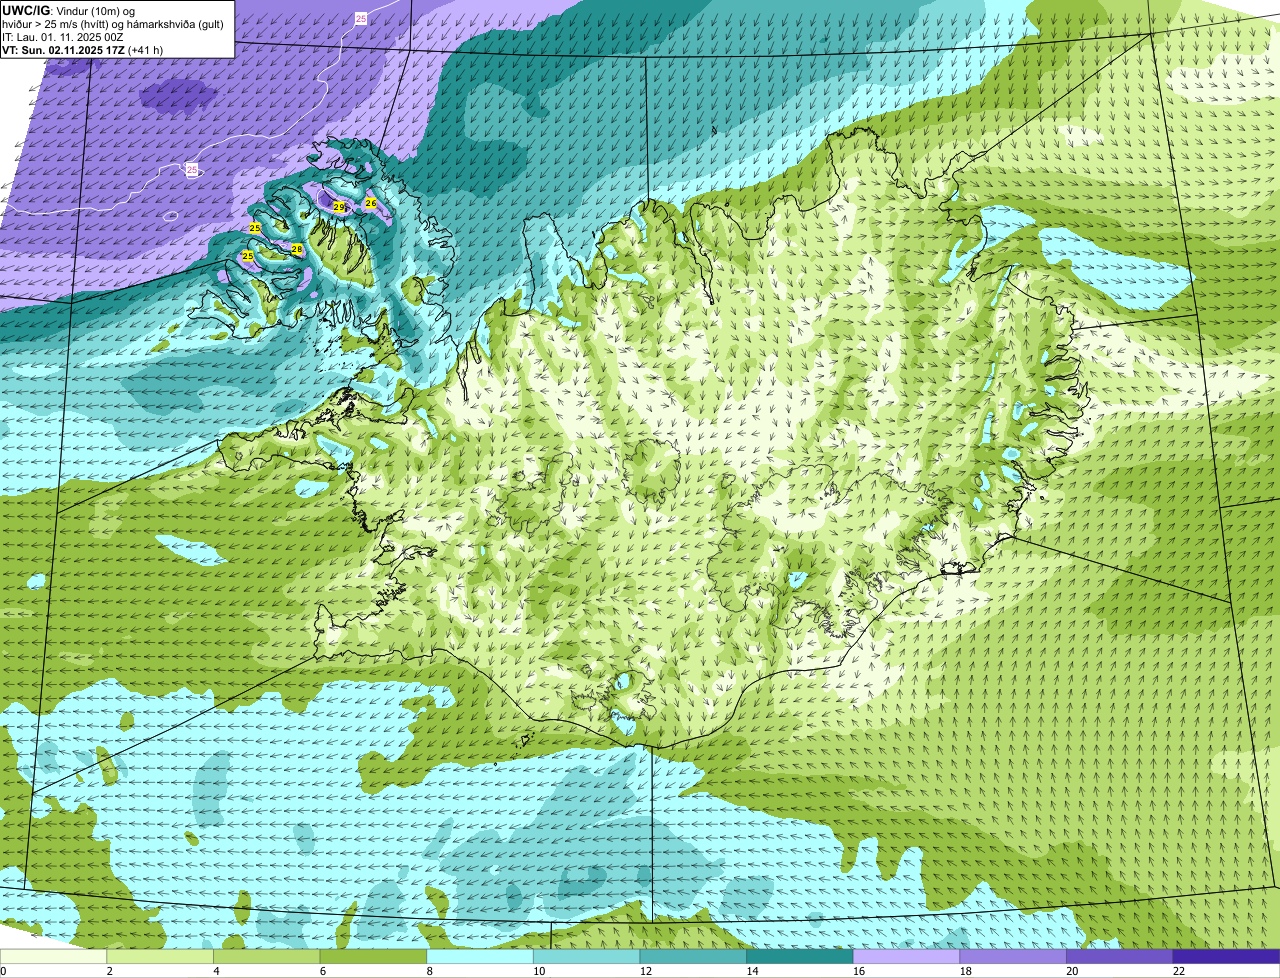Click the legend tick label 12
1280x978 pixels.
click(646, 971)
